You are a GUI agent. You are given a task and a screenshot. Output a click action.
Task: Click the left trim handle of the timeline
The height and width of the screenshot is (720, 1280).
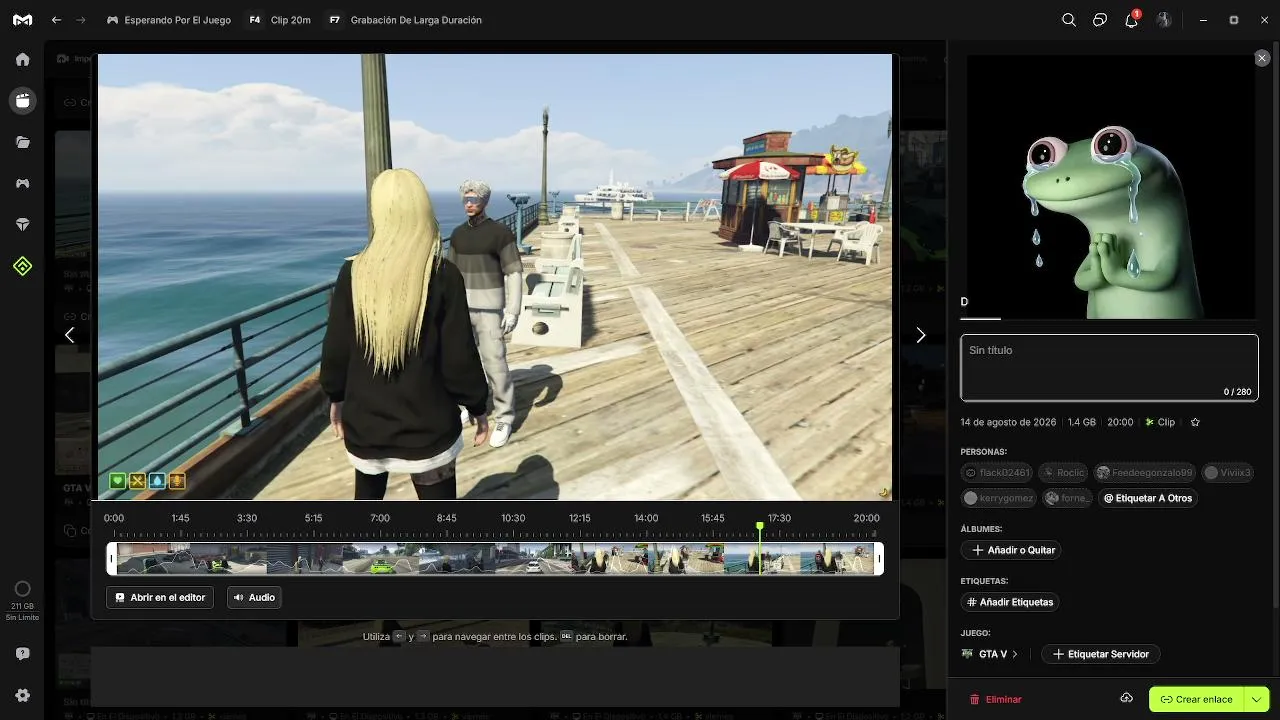(x=112, y=558)
